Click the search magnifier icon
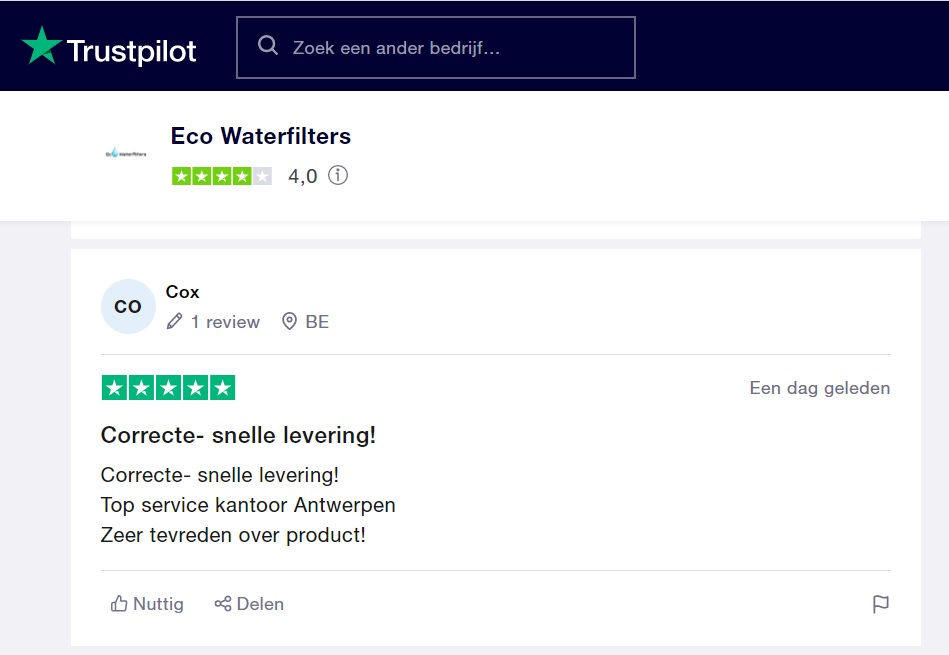 pos(267,46)
